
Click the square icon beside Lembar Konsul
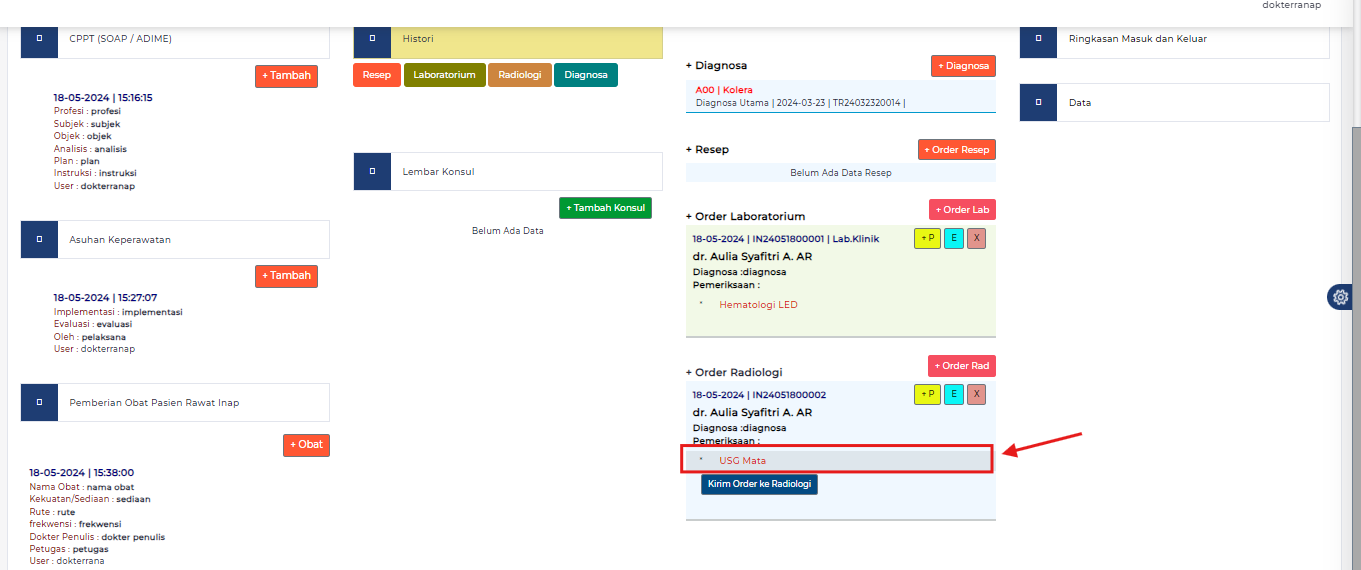372,172
